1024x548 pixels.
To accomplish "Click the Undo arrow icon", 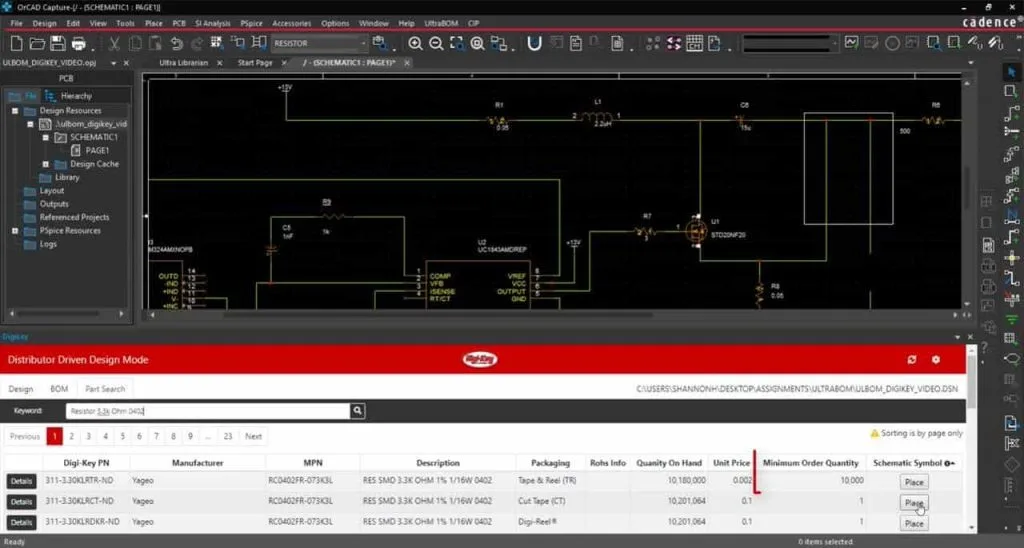I will (x=176, y=43).
